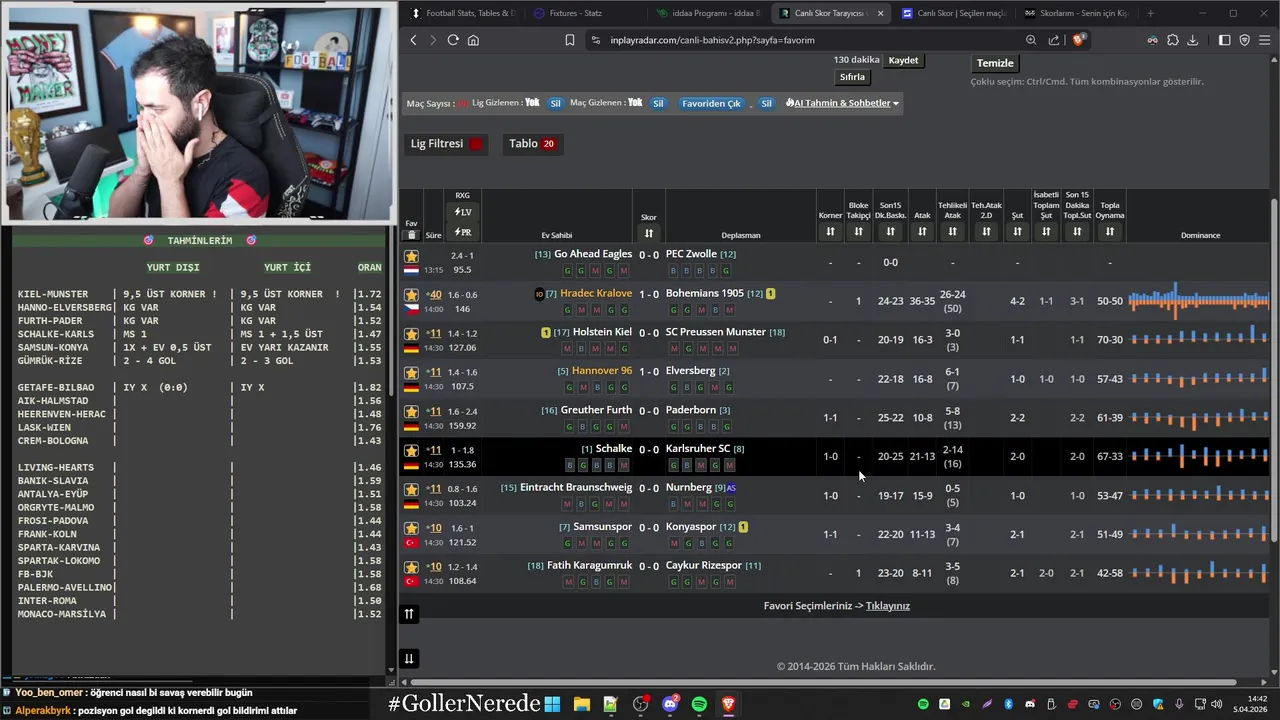
Task: Unfavorite the Greuther Furth match star
Action: tap(411, 411)
